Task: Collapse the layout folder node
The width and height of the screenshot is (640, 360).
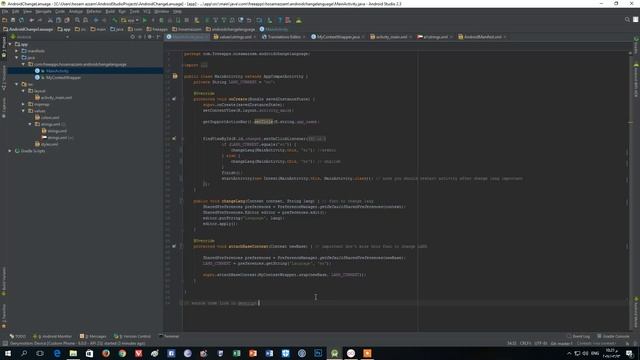Action: pyautogui.click(x=23, y=91)
